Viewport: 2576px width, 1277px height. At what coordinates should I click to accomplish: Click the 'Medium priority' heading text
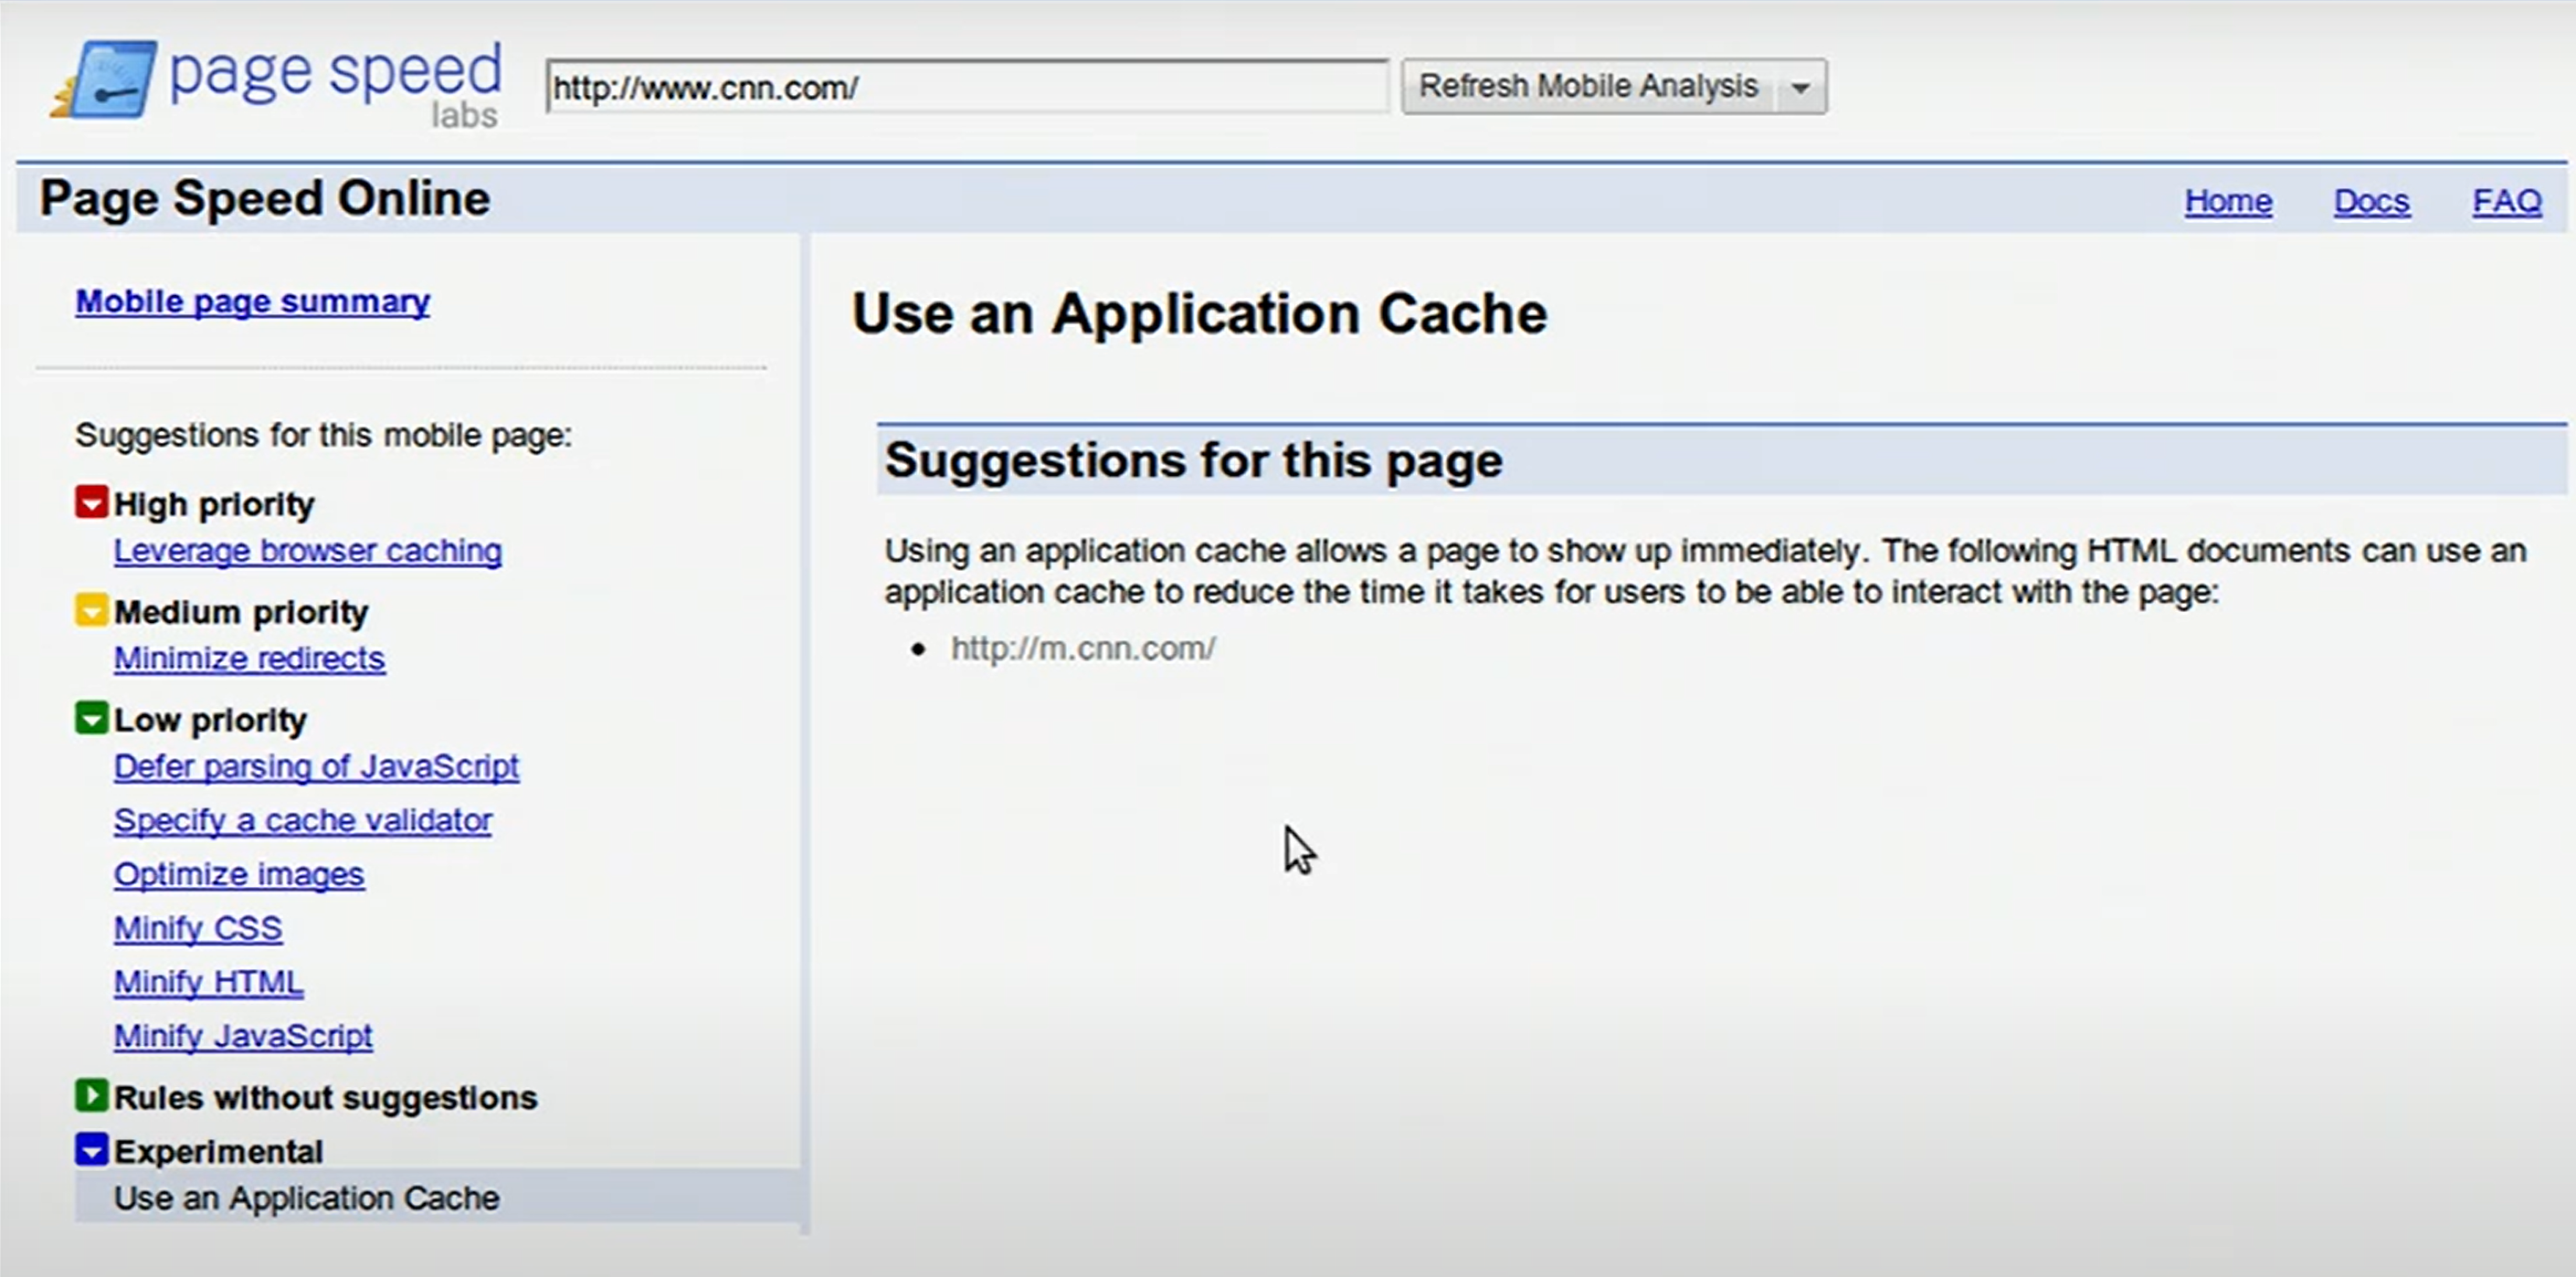[x=241, y=612]
